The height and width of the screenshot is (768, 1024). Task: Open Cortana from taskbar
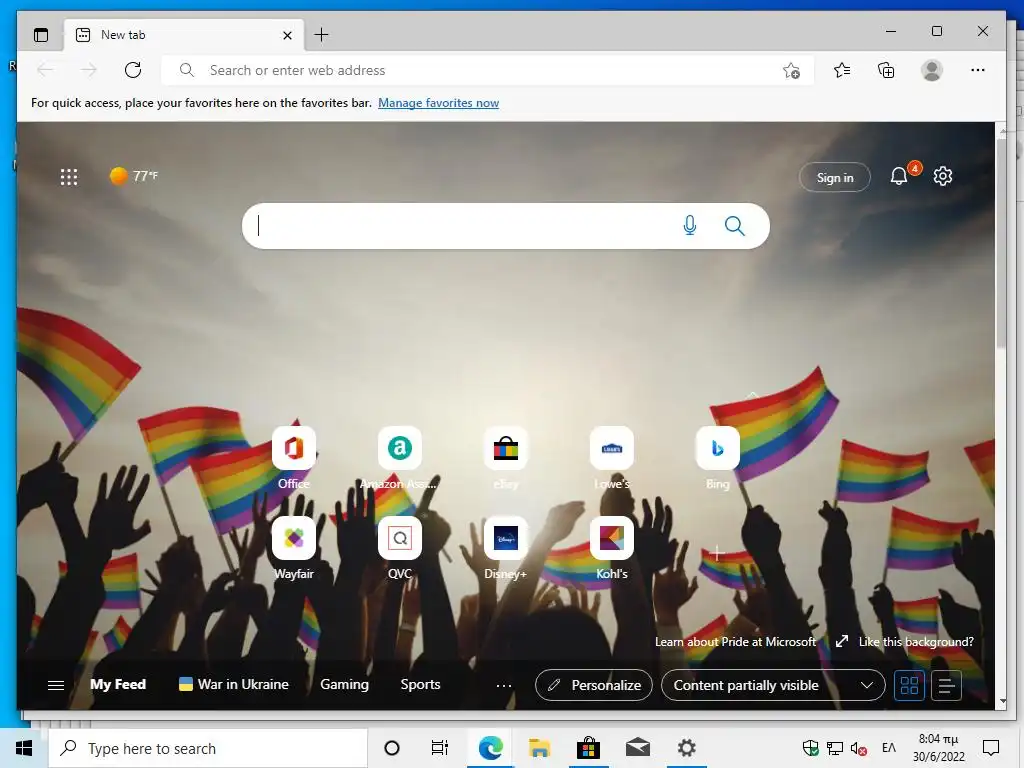coord(392,748)
